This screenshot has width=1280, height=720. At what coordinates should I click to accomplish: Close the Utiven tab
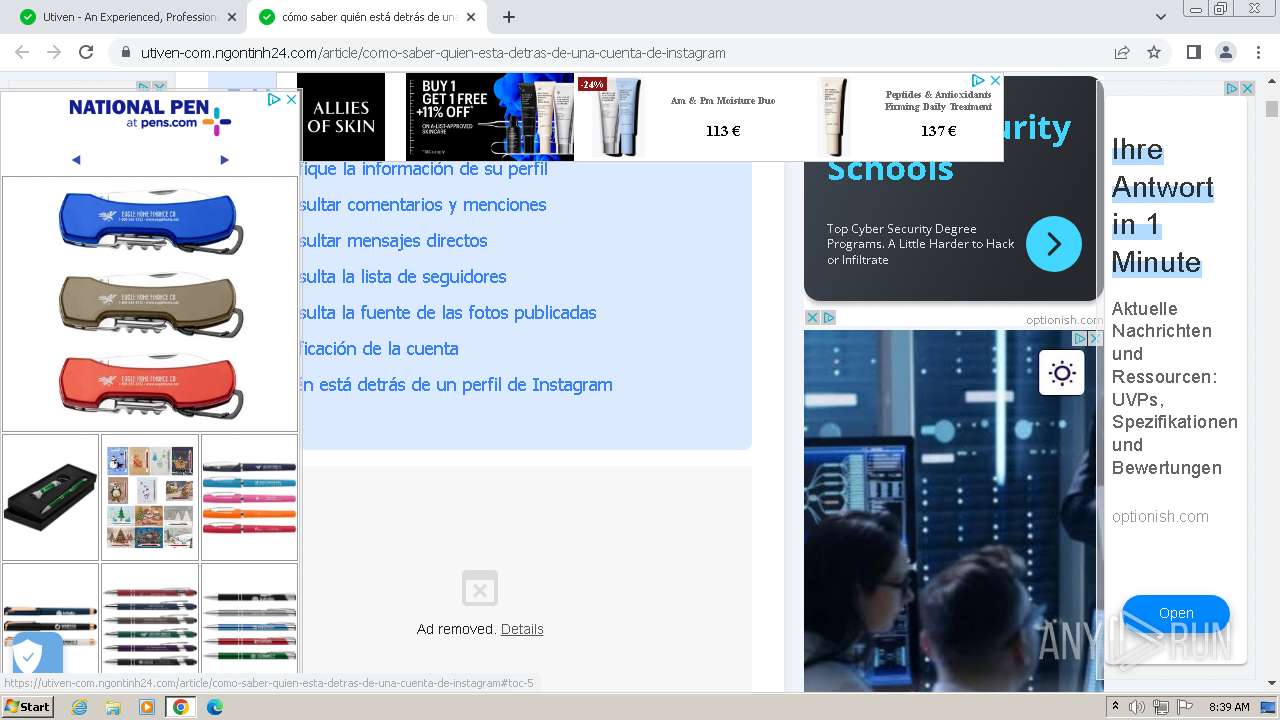(232, 17)
